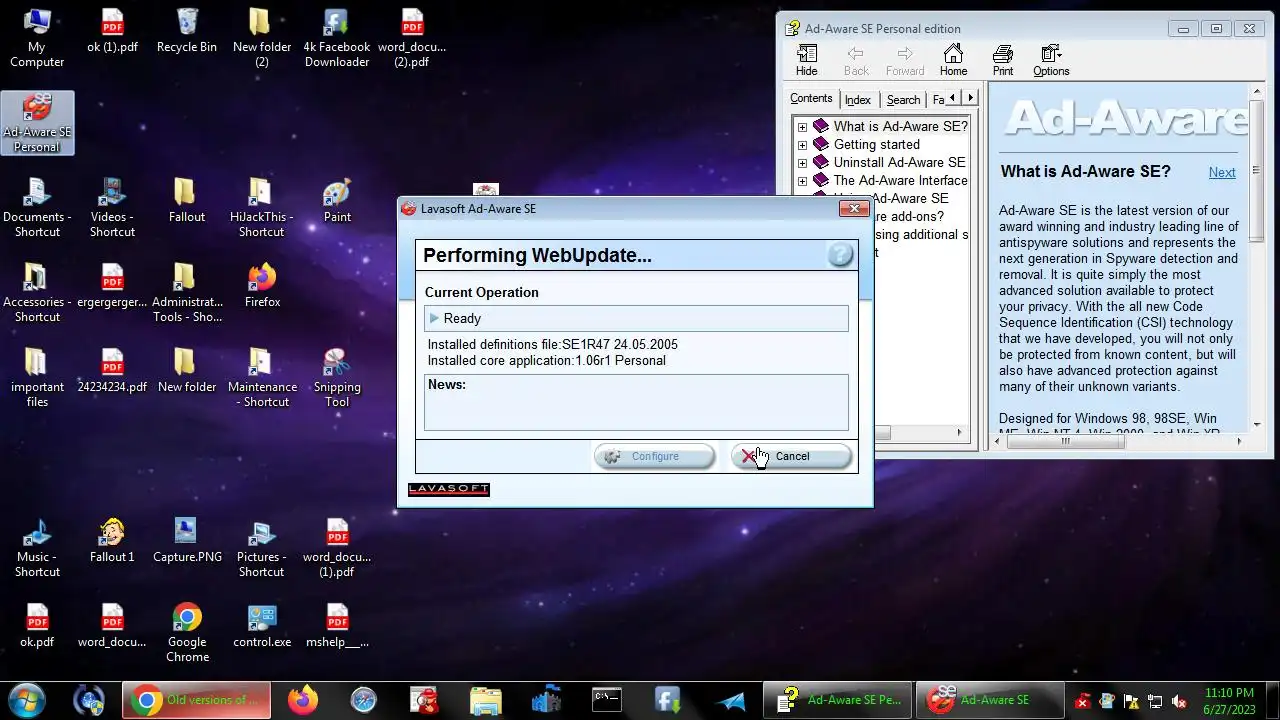Click scroll-down arrow of help content pane
Screen dimensions: 1280x720
[x=1257, y=424]
